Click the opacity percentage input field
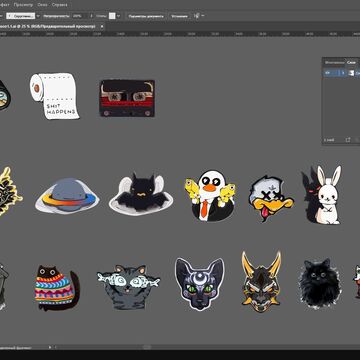Screen dimensions: 360x360 [79, 16]
